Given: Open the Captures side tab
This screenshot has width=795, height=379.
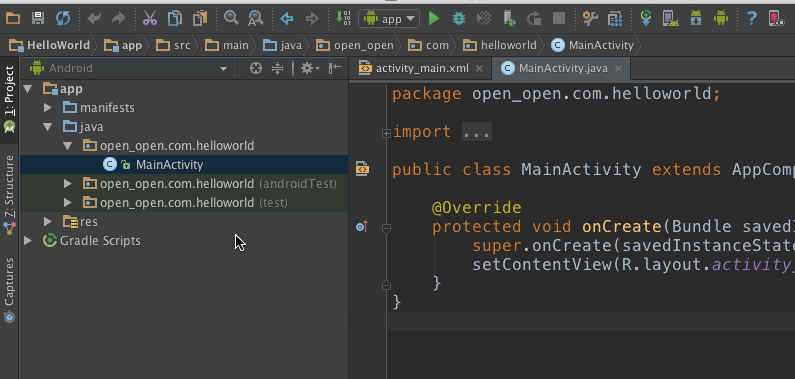Looking at the screenshot, I should click(x=9, y=289).
